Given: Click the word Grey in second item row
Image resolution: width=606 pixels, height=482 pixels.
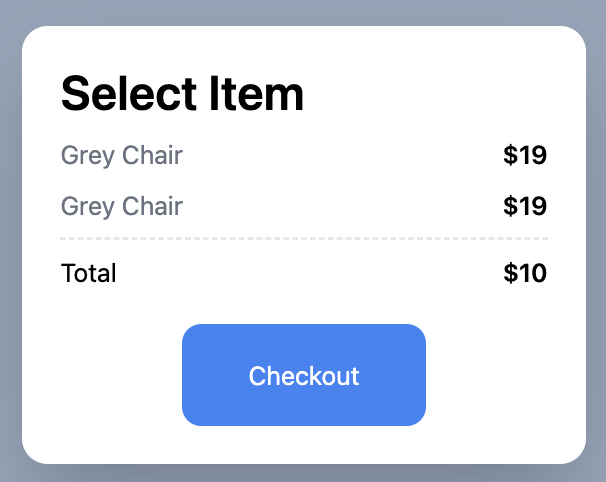Looking at the screenshot, I should pyautogui.click(x=88, y=207).
